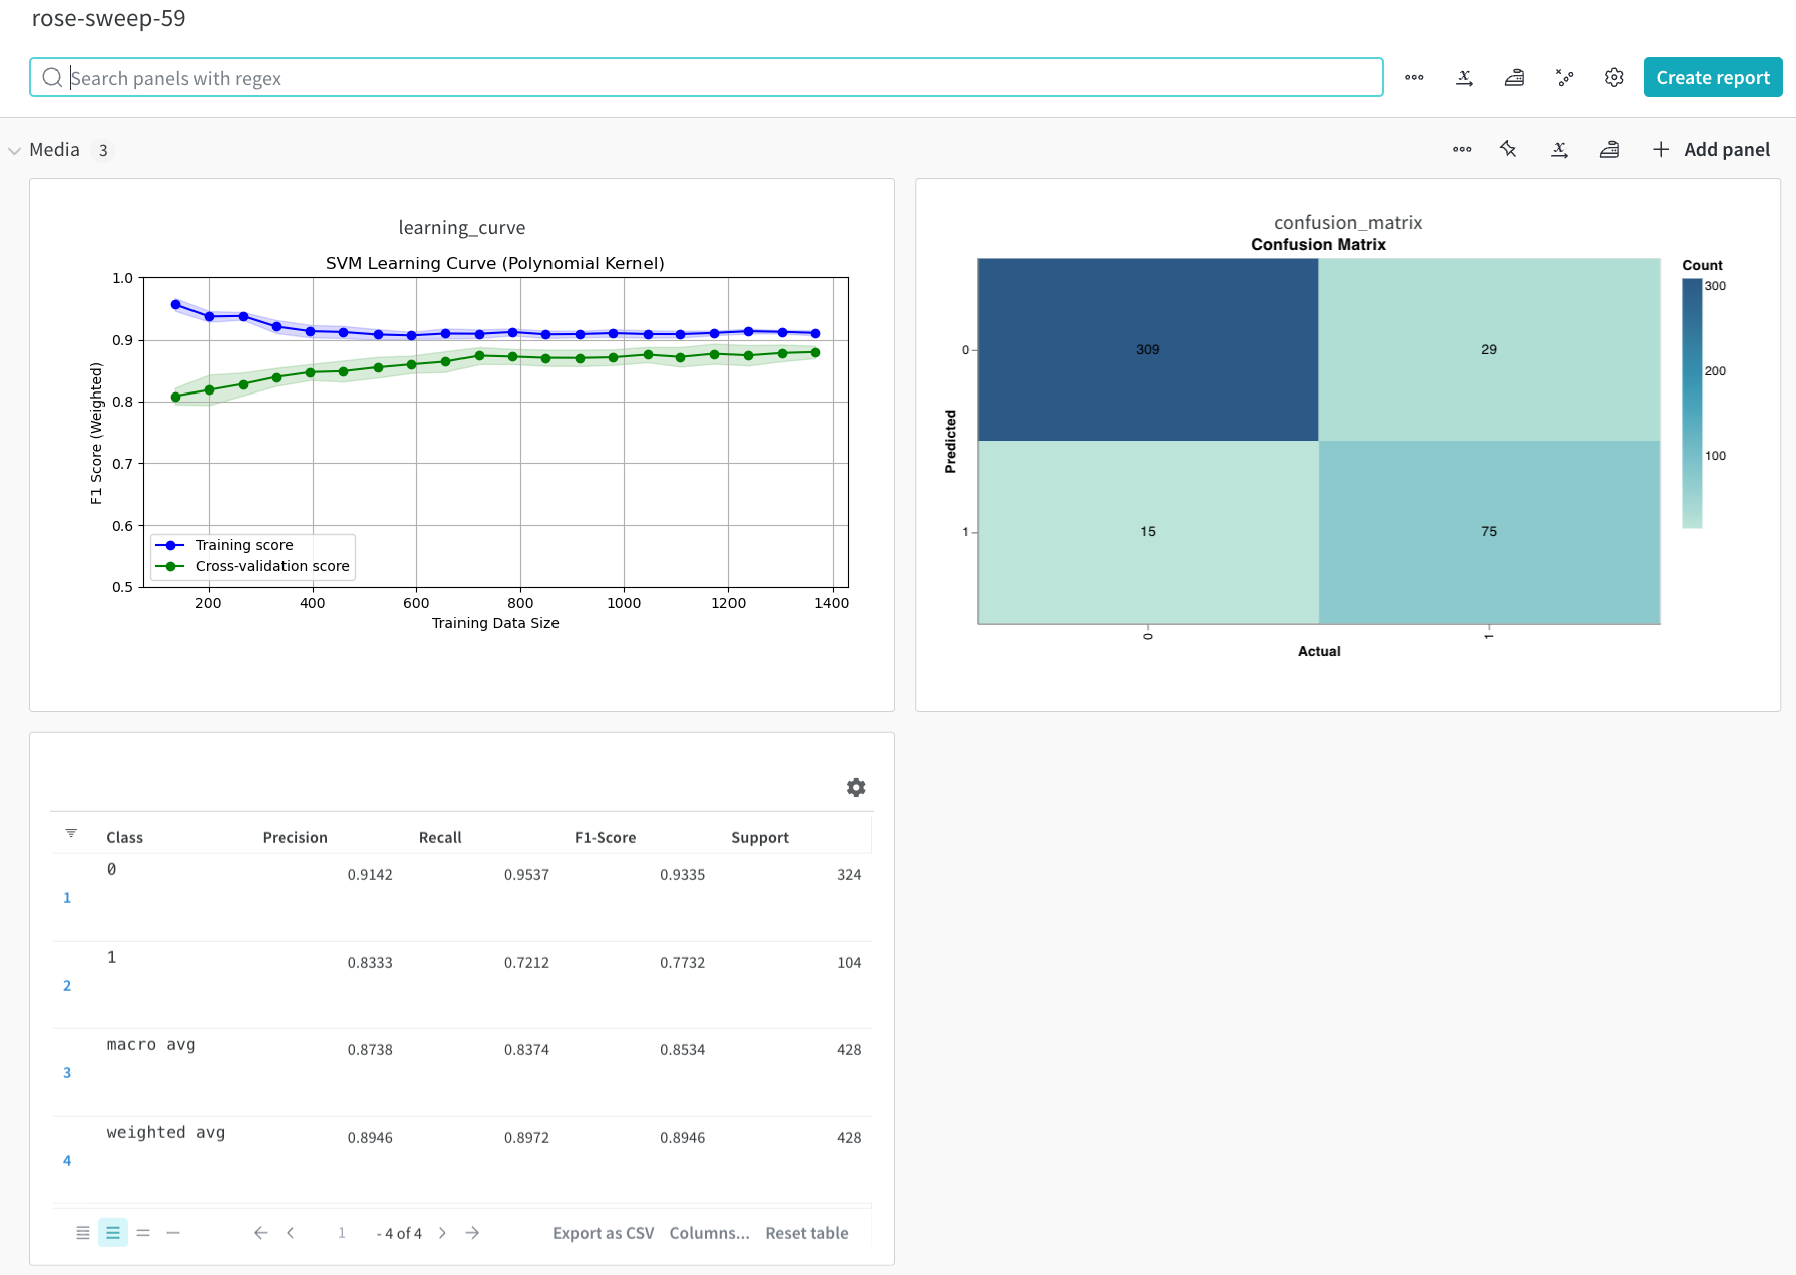The width and height of the screenshot is (1796, 1275).
Task: Click Export as CSV link
Action: pyautogui.click(x=603, y=1233)
